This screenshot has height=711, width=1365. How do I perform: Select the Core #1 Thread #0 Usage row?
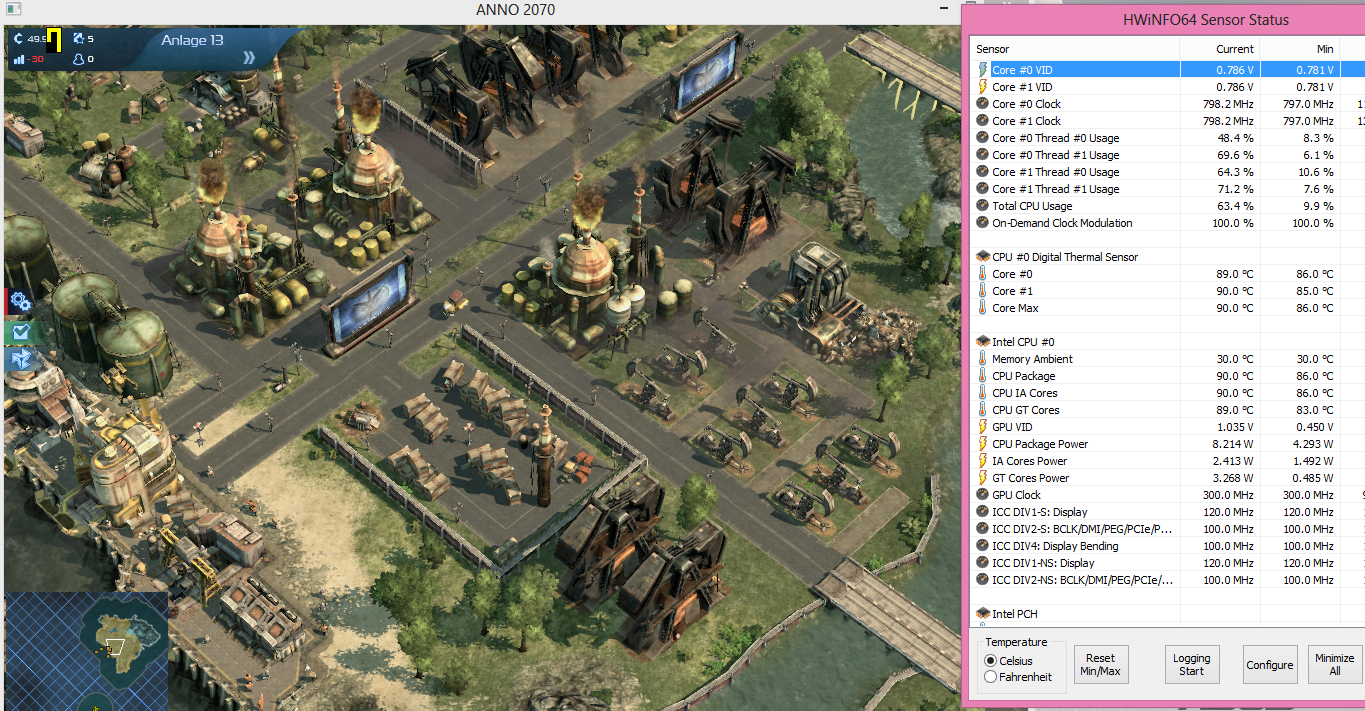point(1168,172)
